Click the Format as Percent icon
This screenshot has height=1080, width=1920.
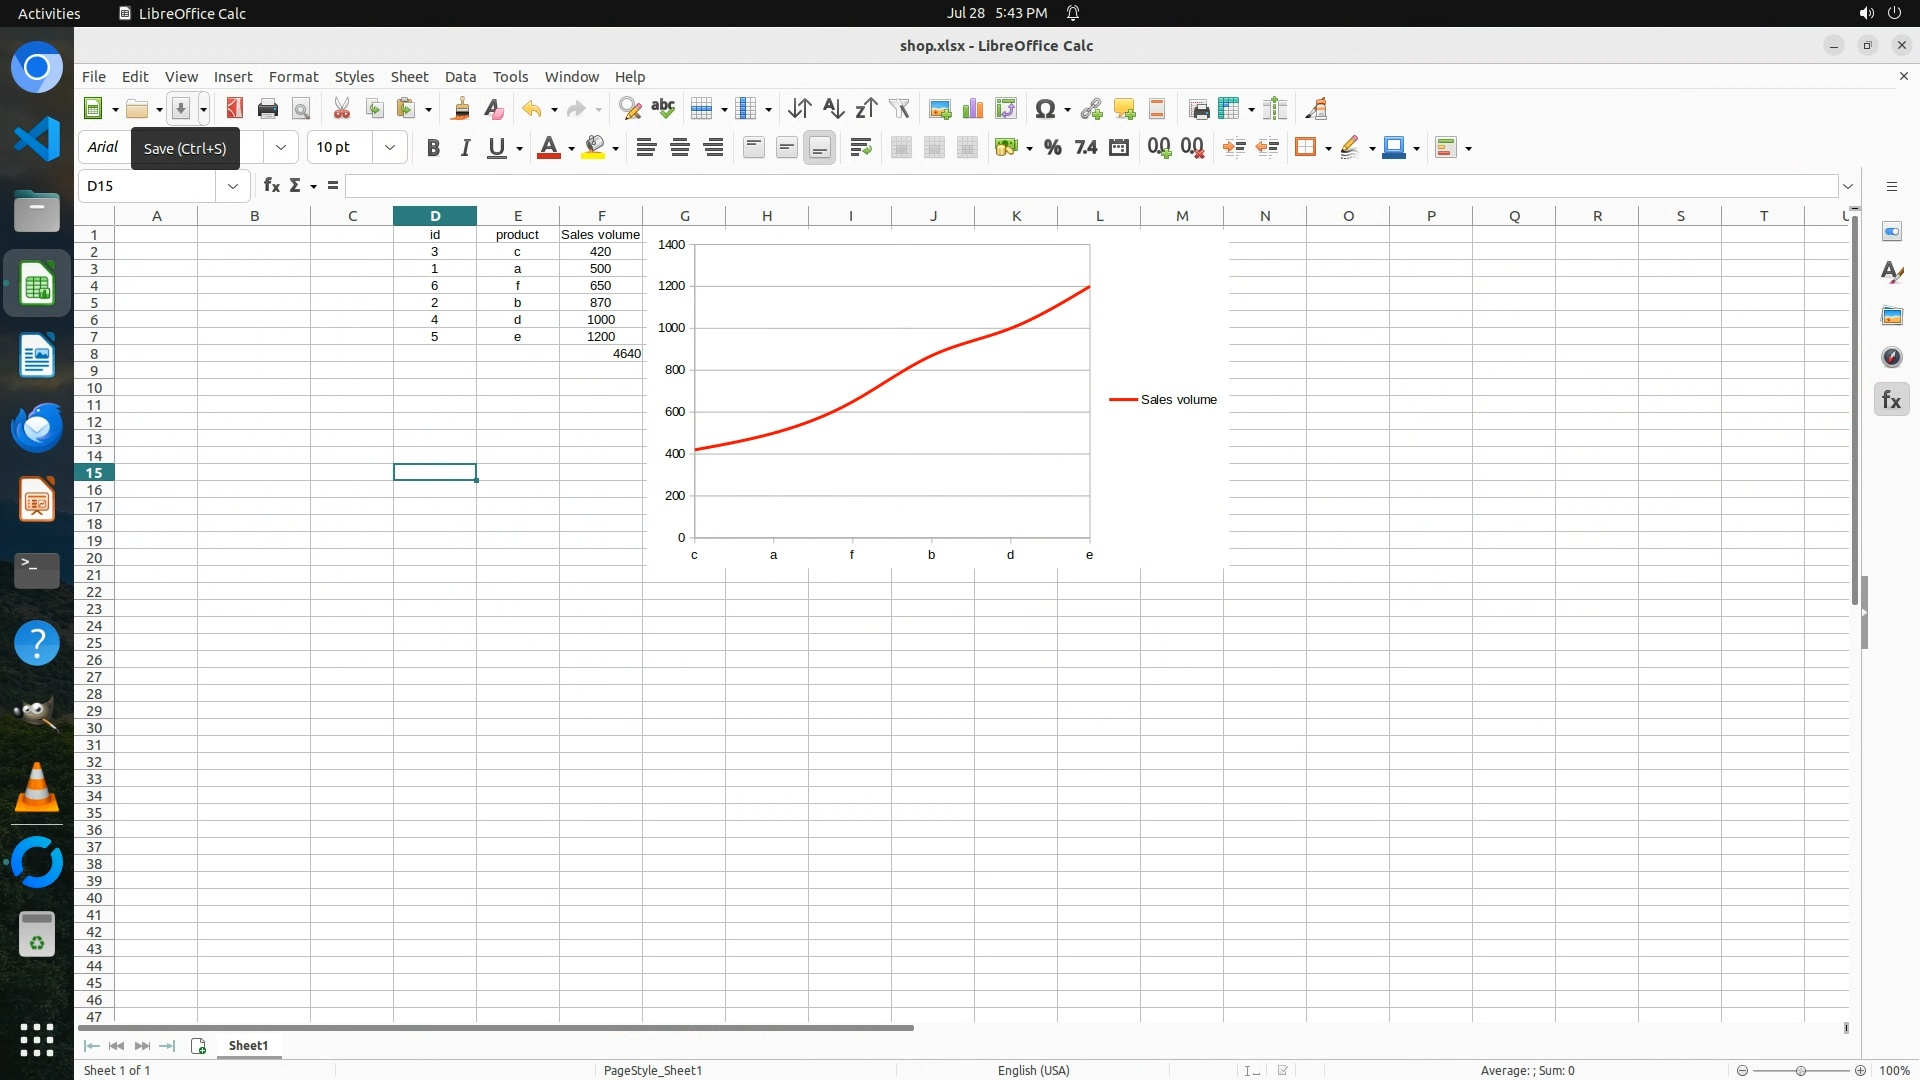(x=1052, y=148)
